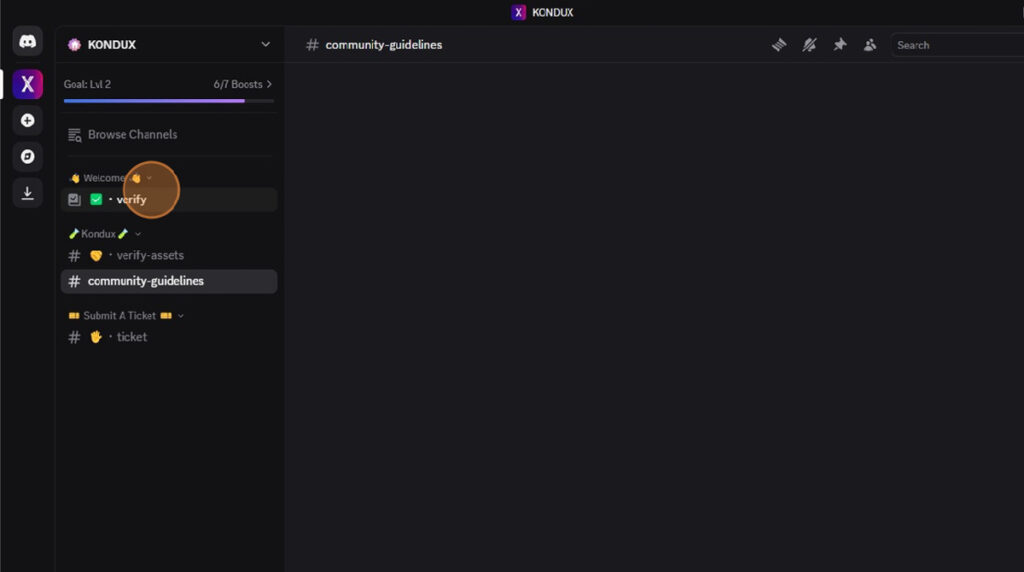
Task: Click the KONDUX server badge icon in header
Action: tap(74, 44)
